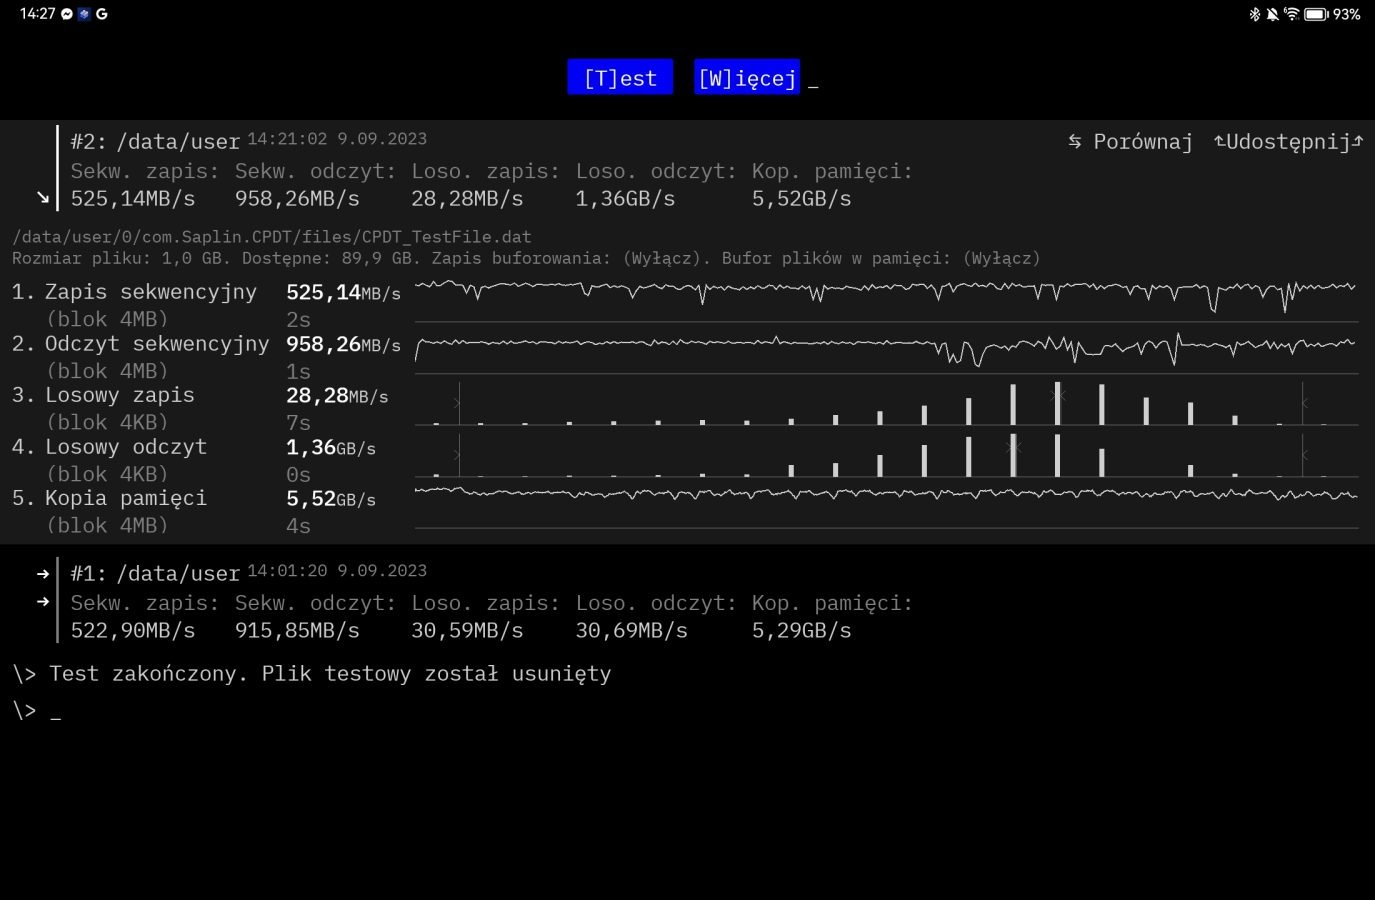This screenshot has width=1375, height=900.
Task: Click the #2: /data/user result header
Action: [x=155, y=142]
